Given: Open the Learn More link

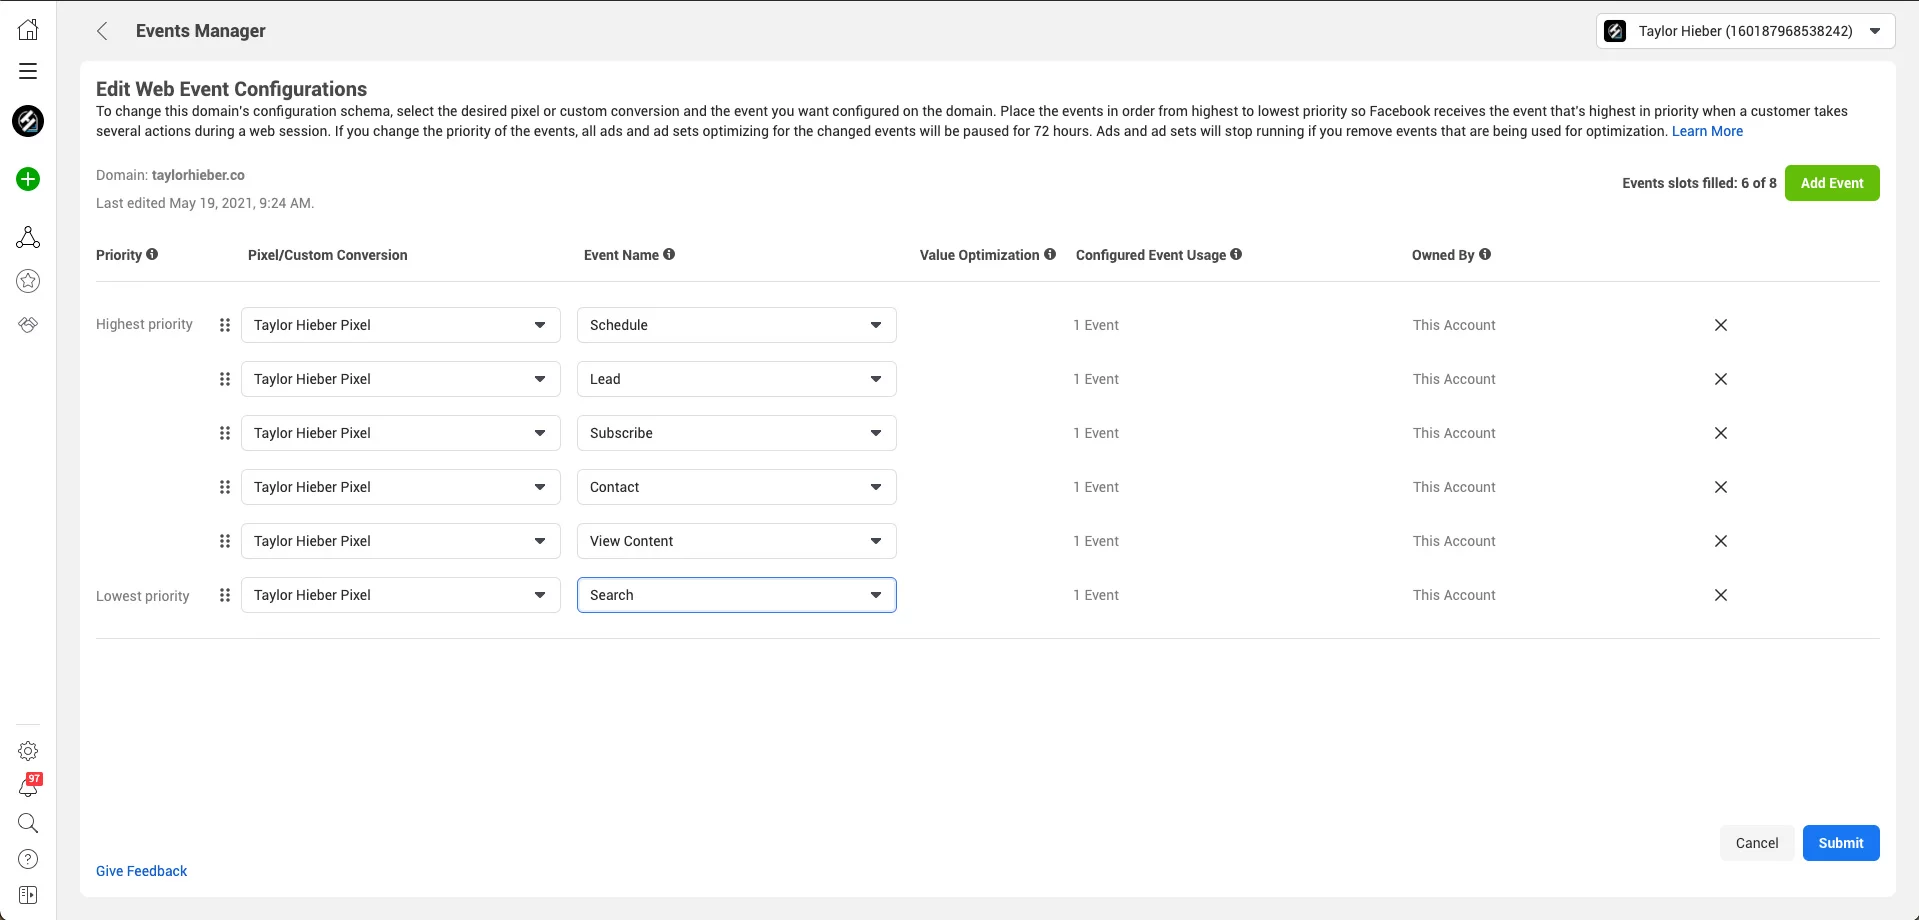Looking at the screenshot, I should point(1707,131).
